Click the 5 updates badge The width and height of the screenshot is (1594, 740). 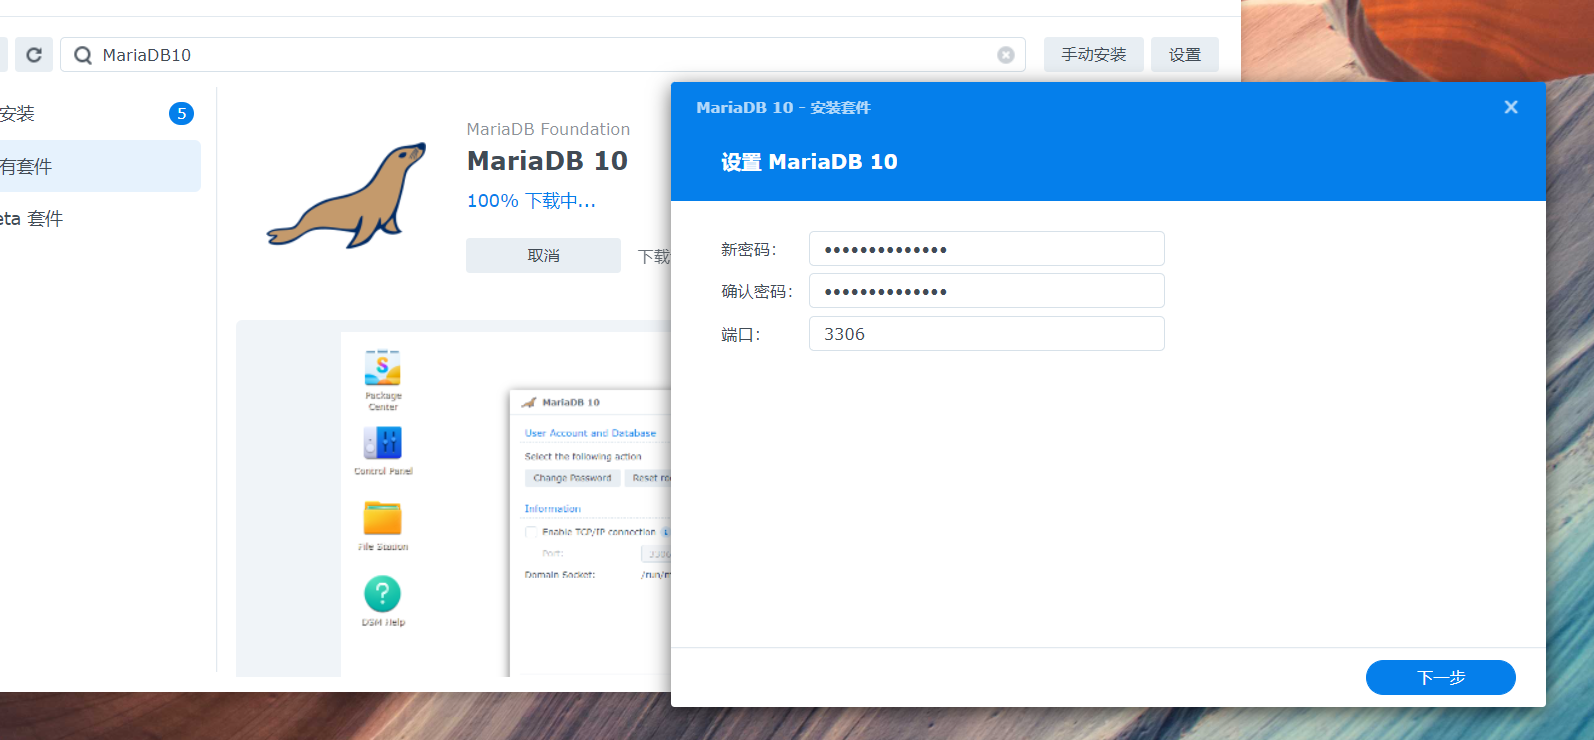tap(181, 114)
